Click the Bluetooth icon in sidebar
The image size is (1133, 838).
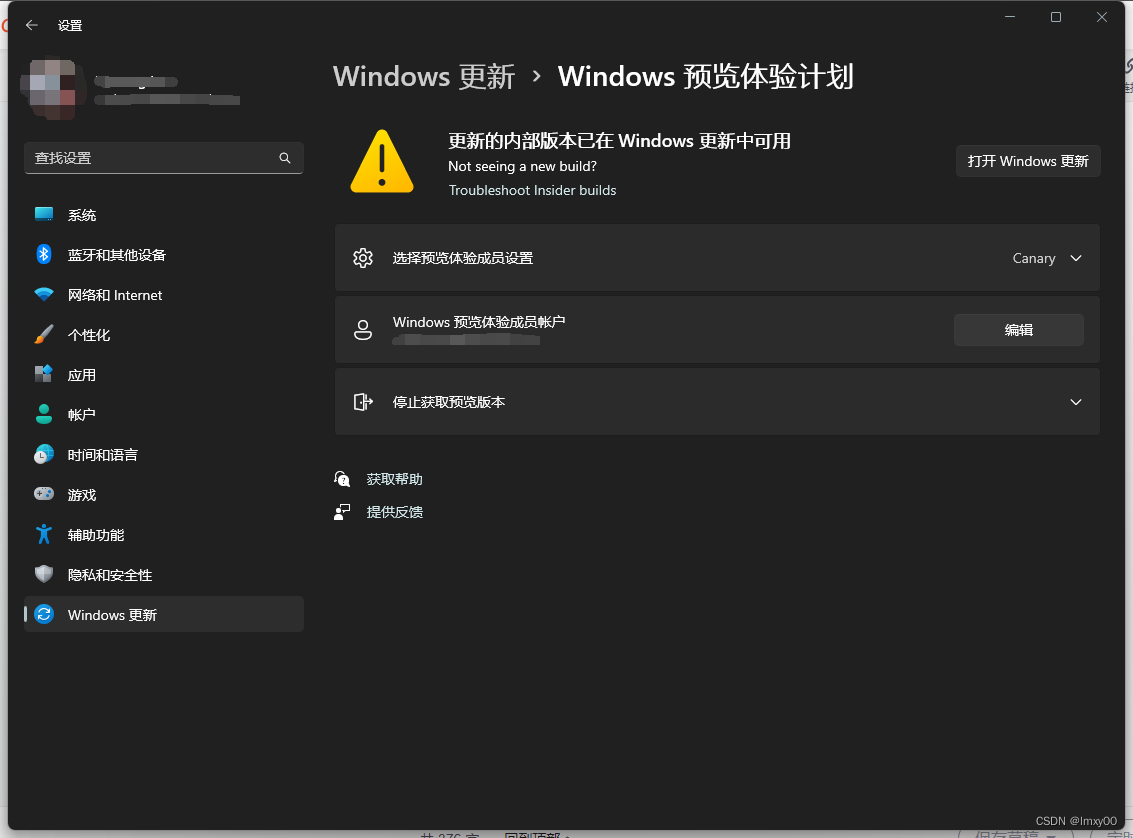pos(44,254)
